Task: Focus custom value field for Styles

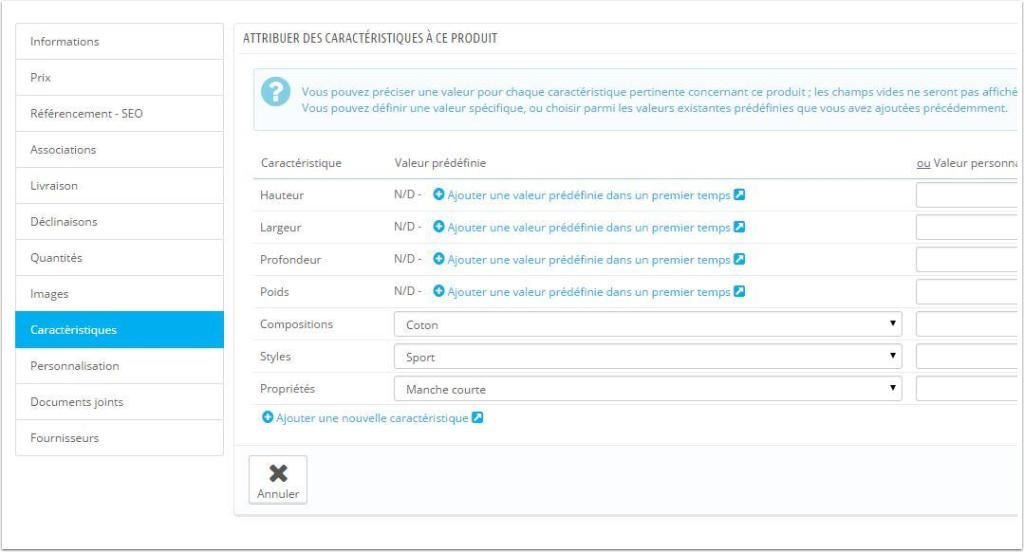Action: click(x=968, y=357)
